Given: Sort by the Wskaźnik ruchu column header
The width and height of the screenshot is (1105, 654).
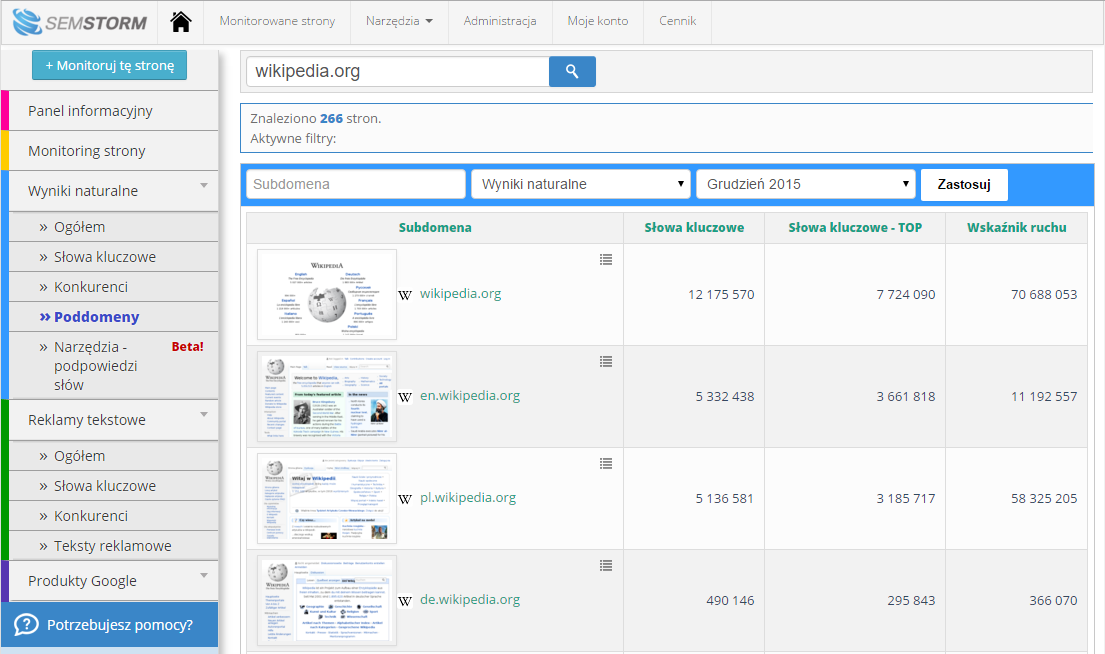Looking at the screenshot, I should (1016, 228).
